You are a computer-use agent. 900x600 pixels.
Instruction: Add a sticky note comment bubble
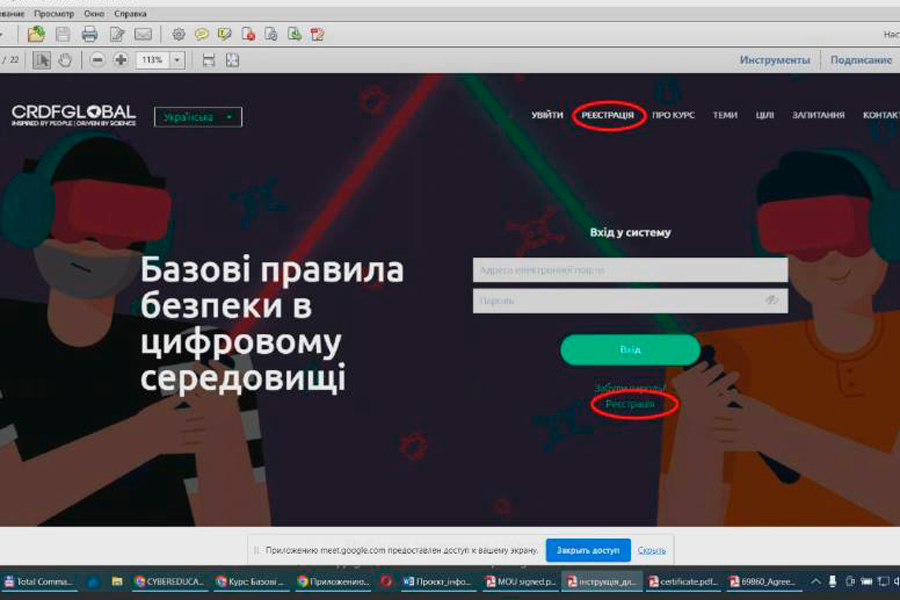coord(201,34)
